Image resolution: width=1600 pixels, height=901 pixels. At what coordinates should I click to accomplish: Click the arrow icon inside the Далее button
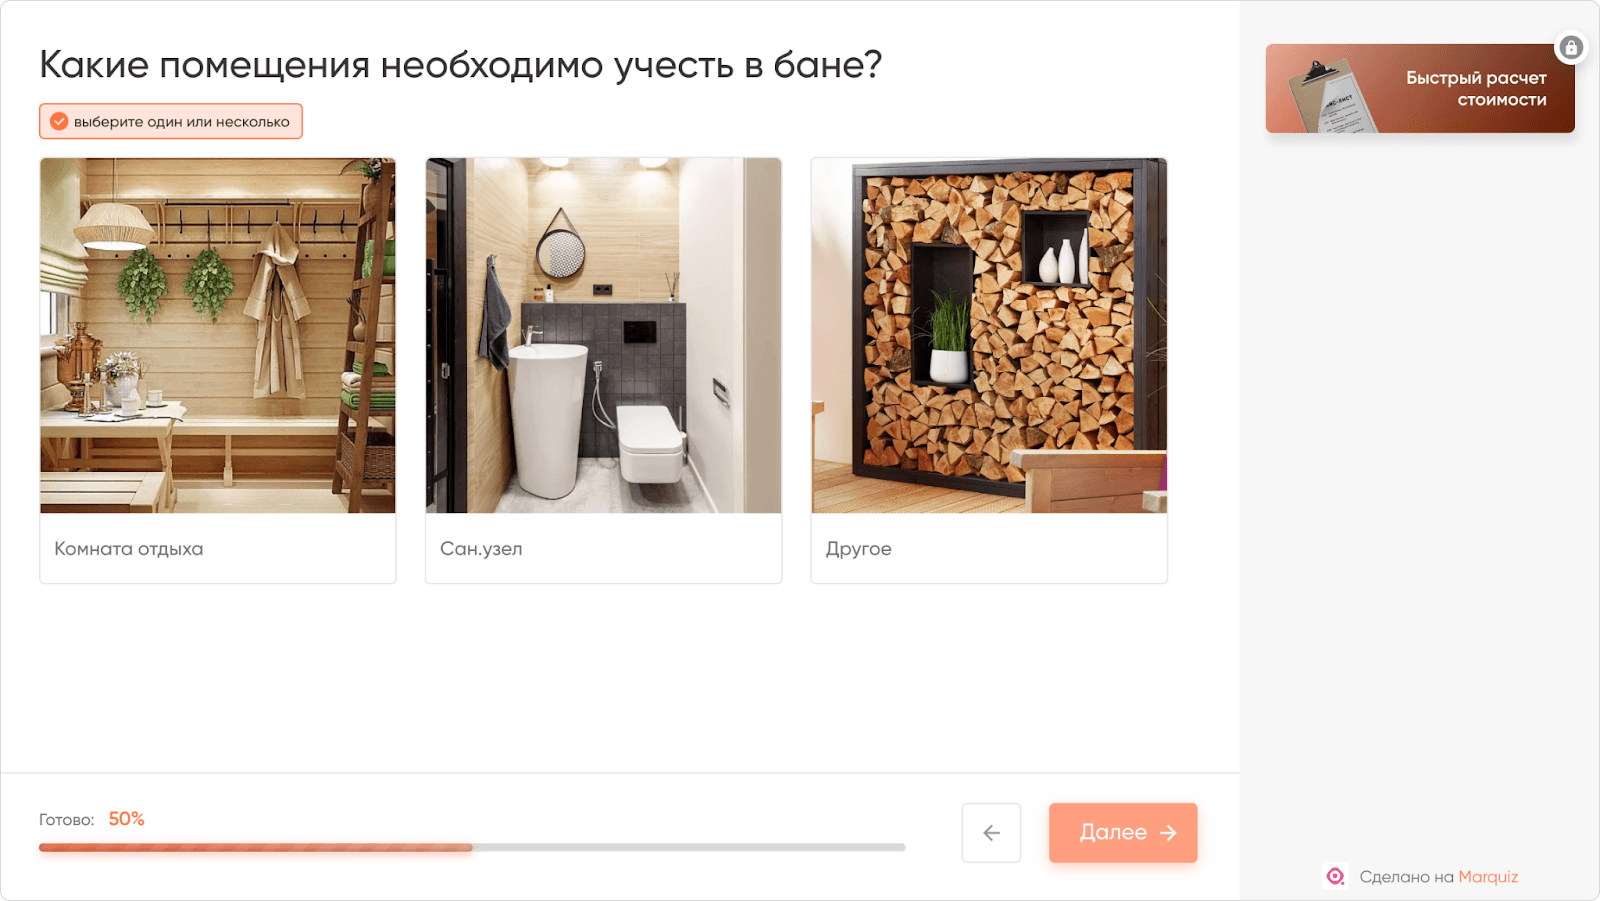[x=1168, y=833]
